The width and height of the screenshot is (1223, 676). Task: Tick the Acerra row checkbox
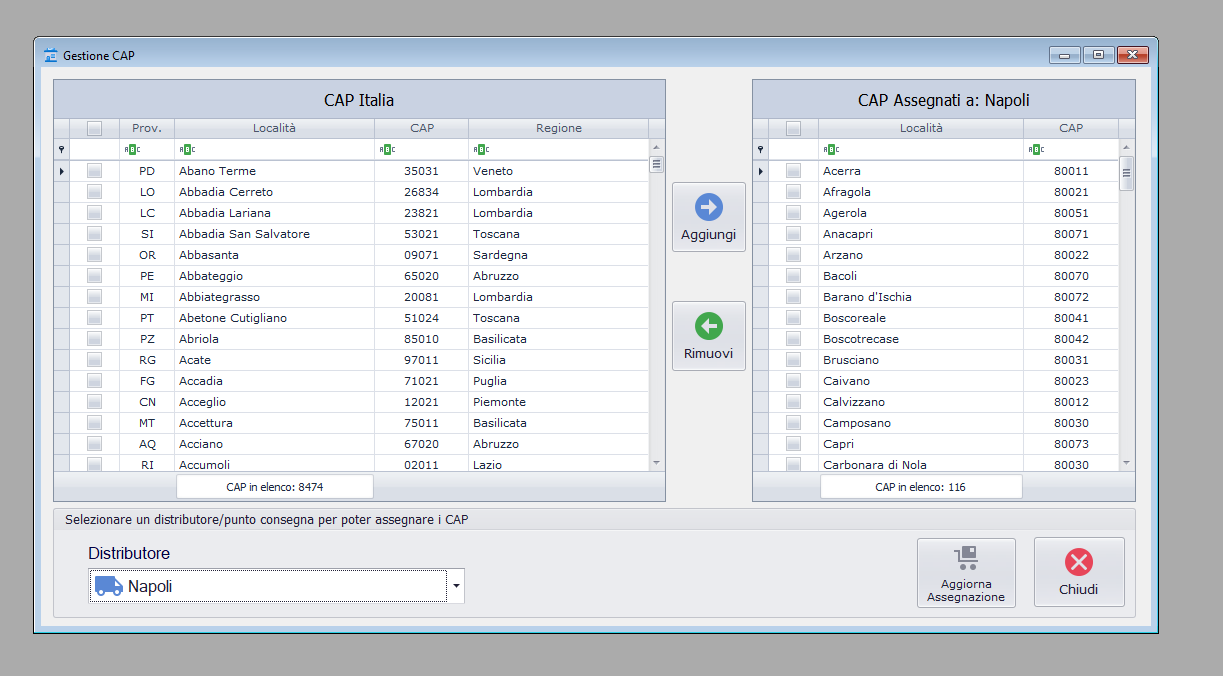(x=793, y=171)
